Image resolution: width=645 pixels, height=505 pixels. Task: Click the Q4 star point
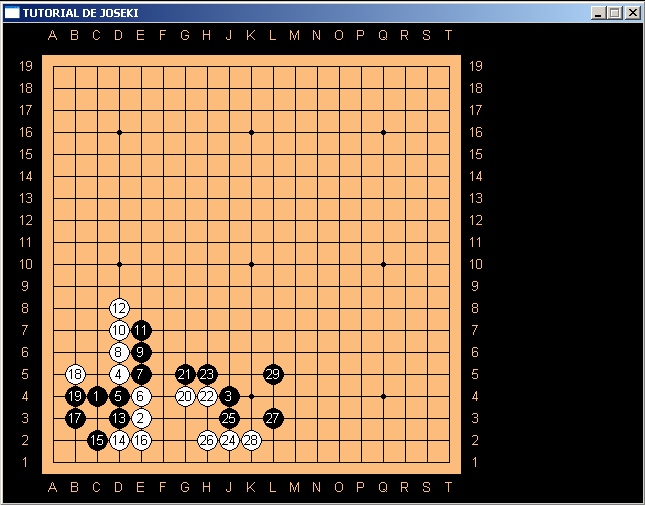[383, 396]
